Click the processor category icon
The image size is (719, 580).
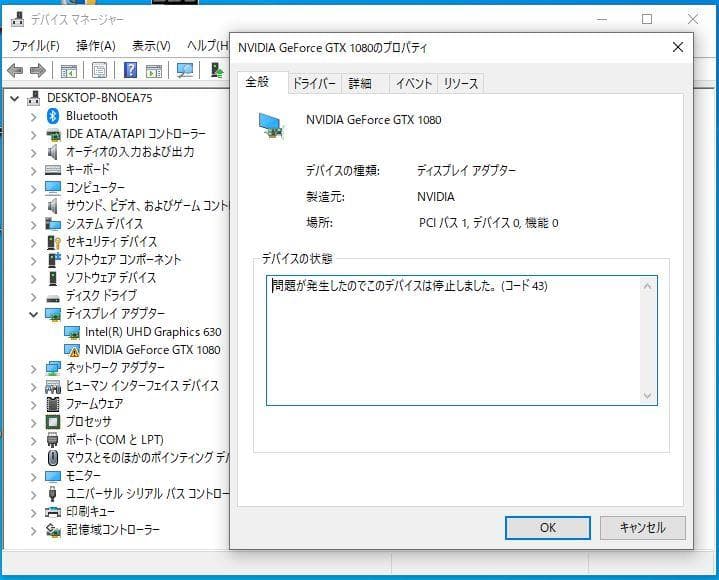[53, 422]
